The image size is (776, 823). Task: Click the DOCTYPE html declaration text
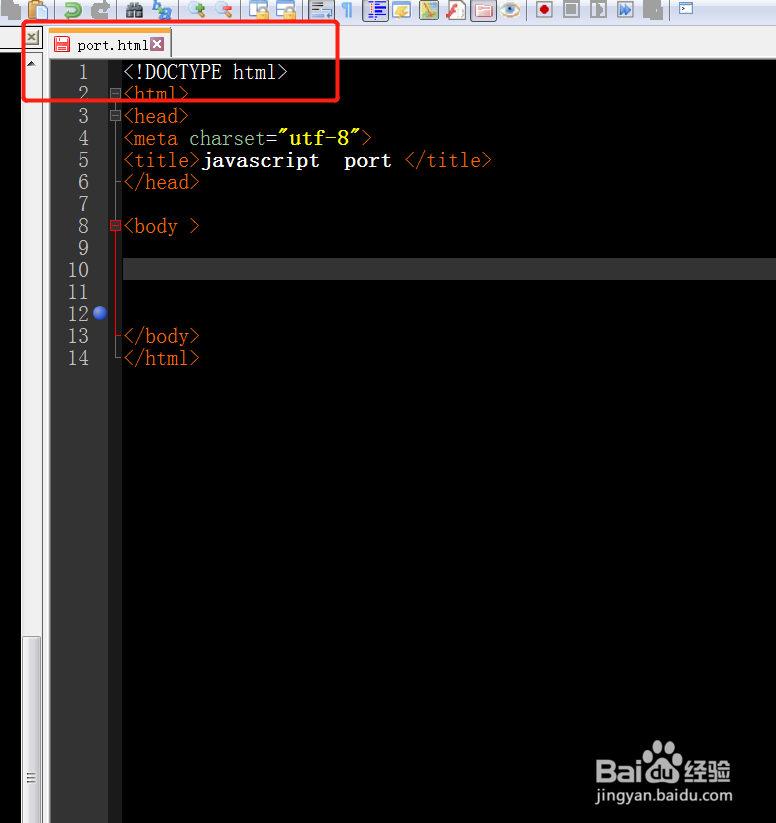[x=205, y=72]
